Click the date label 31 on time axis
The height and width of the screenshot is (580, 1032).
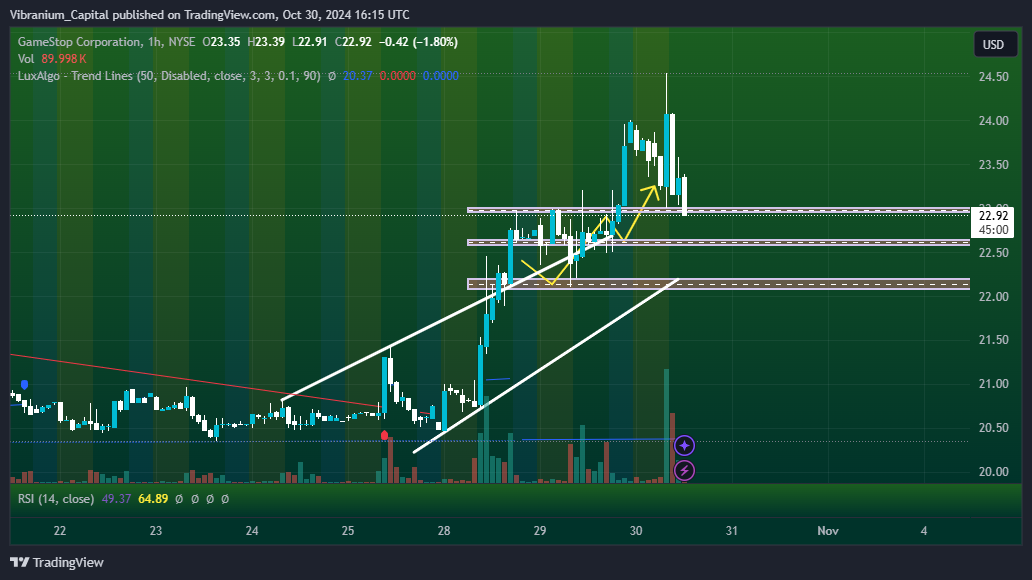coord(732,531)
